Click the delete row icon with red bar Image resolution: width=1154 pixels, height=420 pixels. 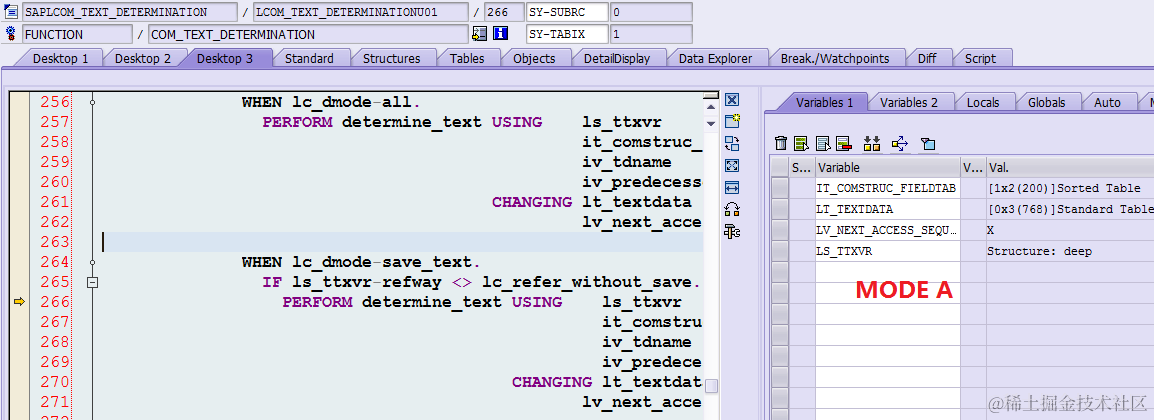click(843, 143)
